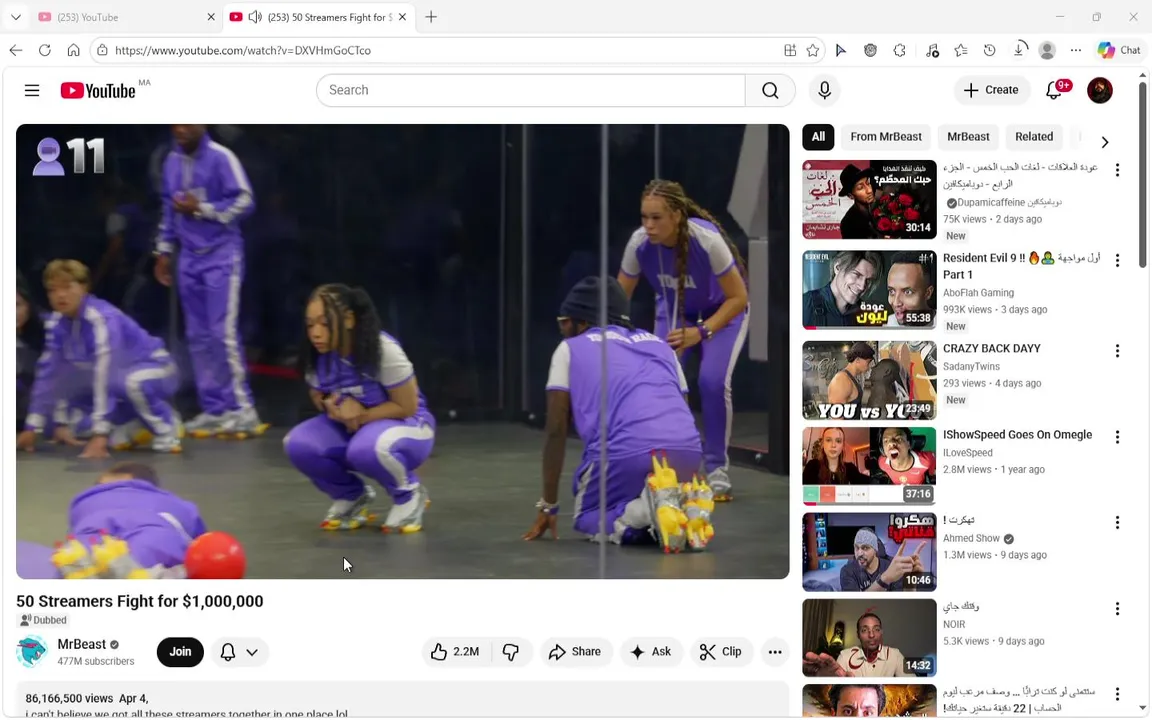
Task: Click the Share button
Action: coord(575,652)
